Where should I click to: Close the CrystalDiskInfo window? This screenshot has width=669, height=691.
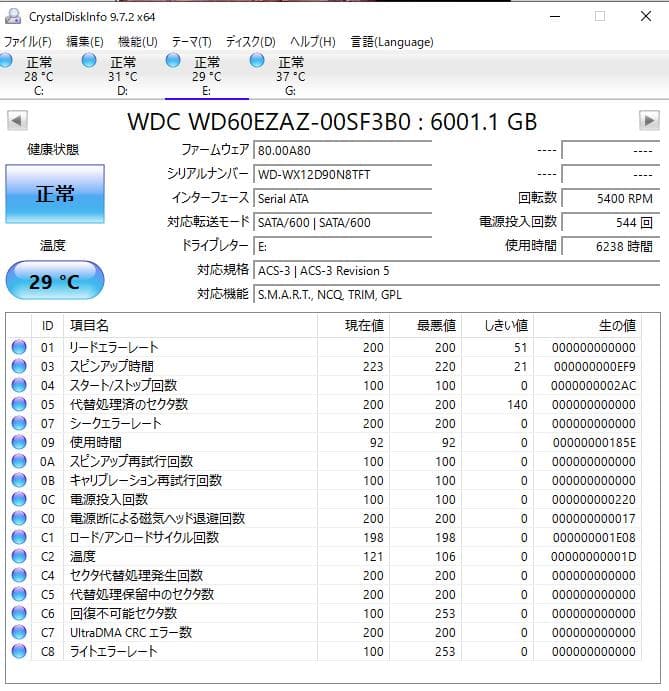(646, 17)
